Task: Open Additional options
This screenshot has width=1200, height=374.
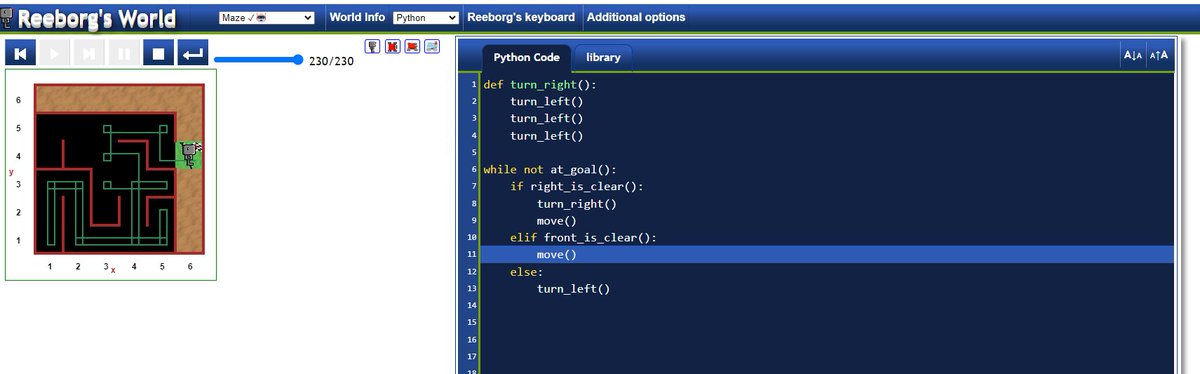Action: [x=636, y=17]
